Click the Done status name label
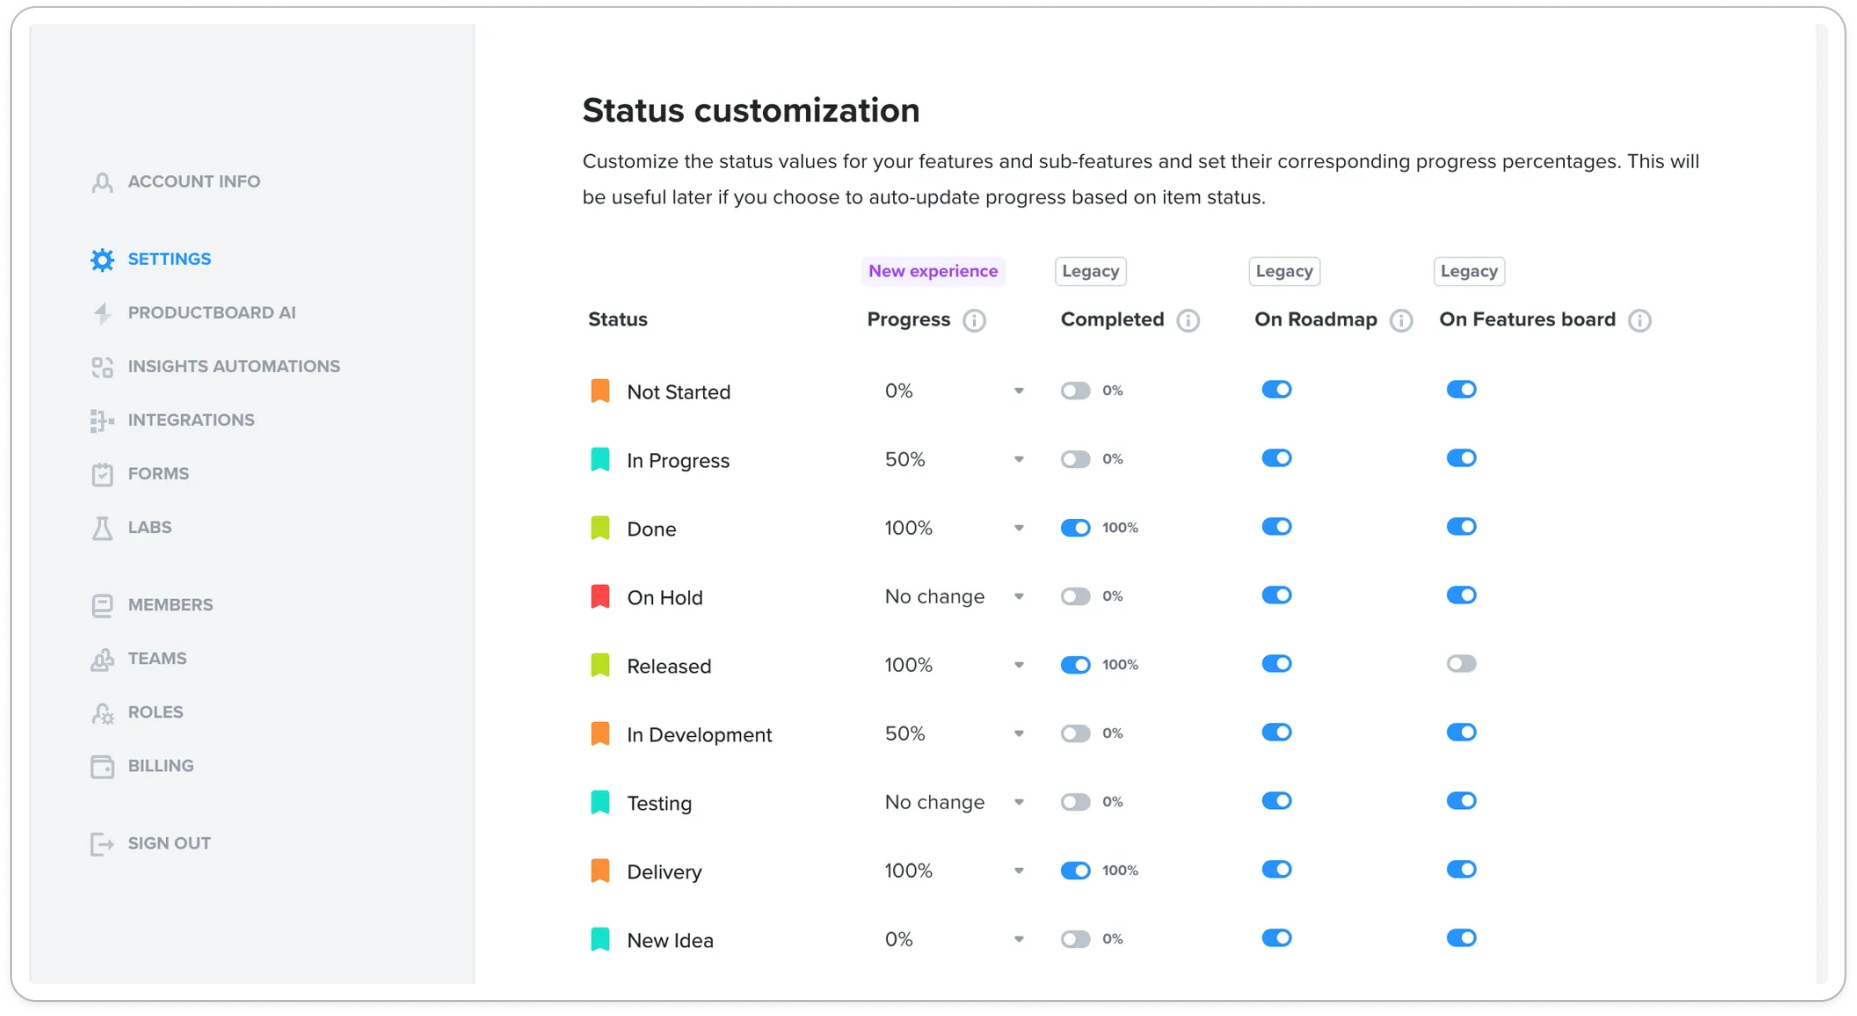The image size is (1857, 1016). pyautogui.click(x=651, y=529)
